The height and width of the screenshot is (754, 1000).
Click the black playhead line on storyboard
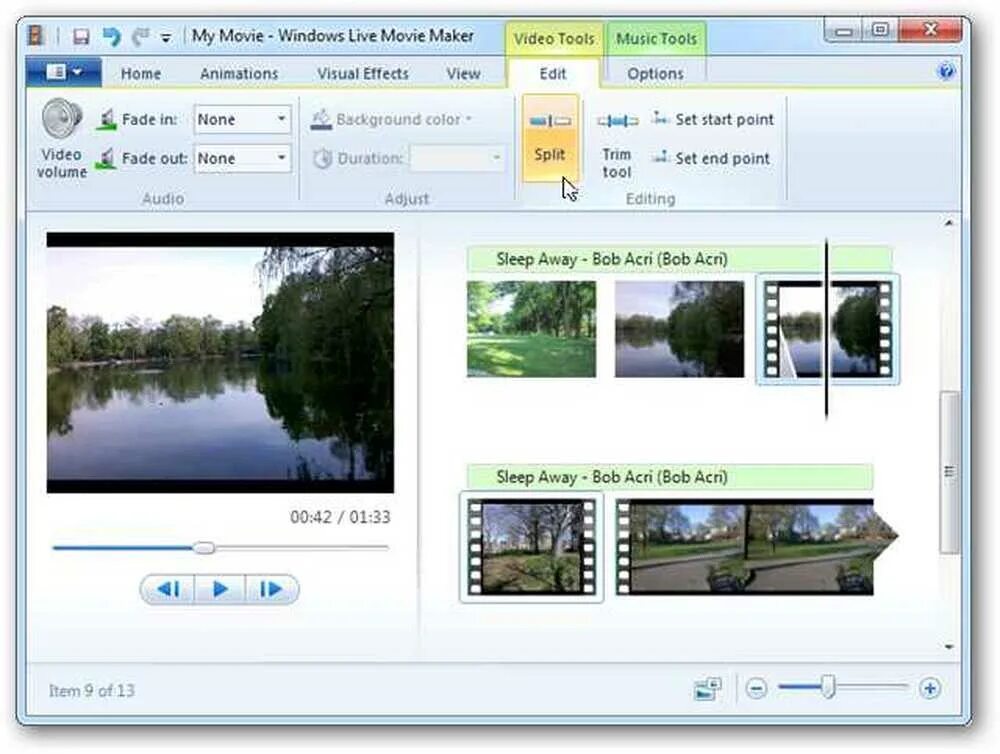pos(827,329)
